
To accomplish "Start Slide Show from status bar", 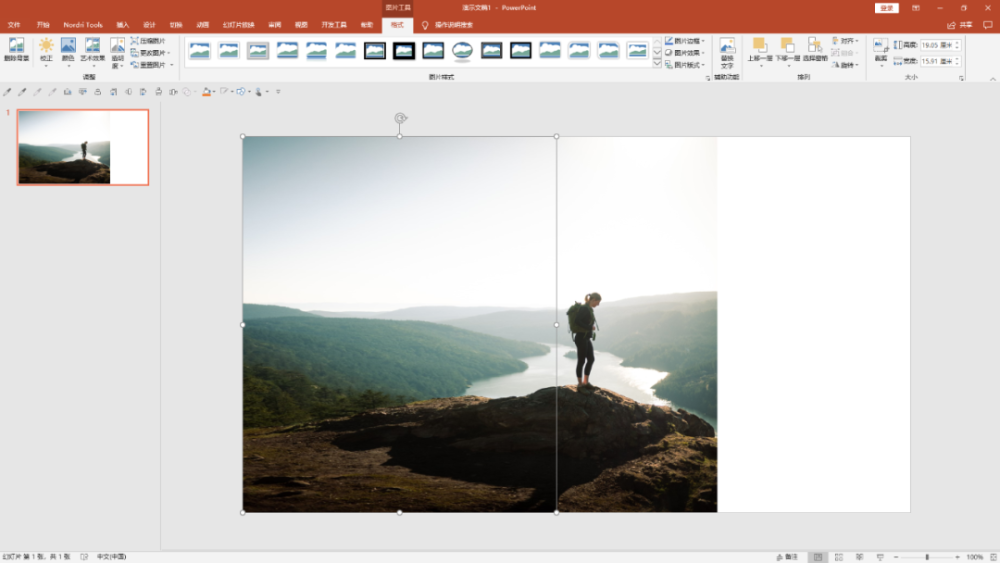I will (x=880, y=557).
